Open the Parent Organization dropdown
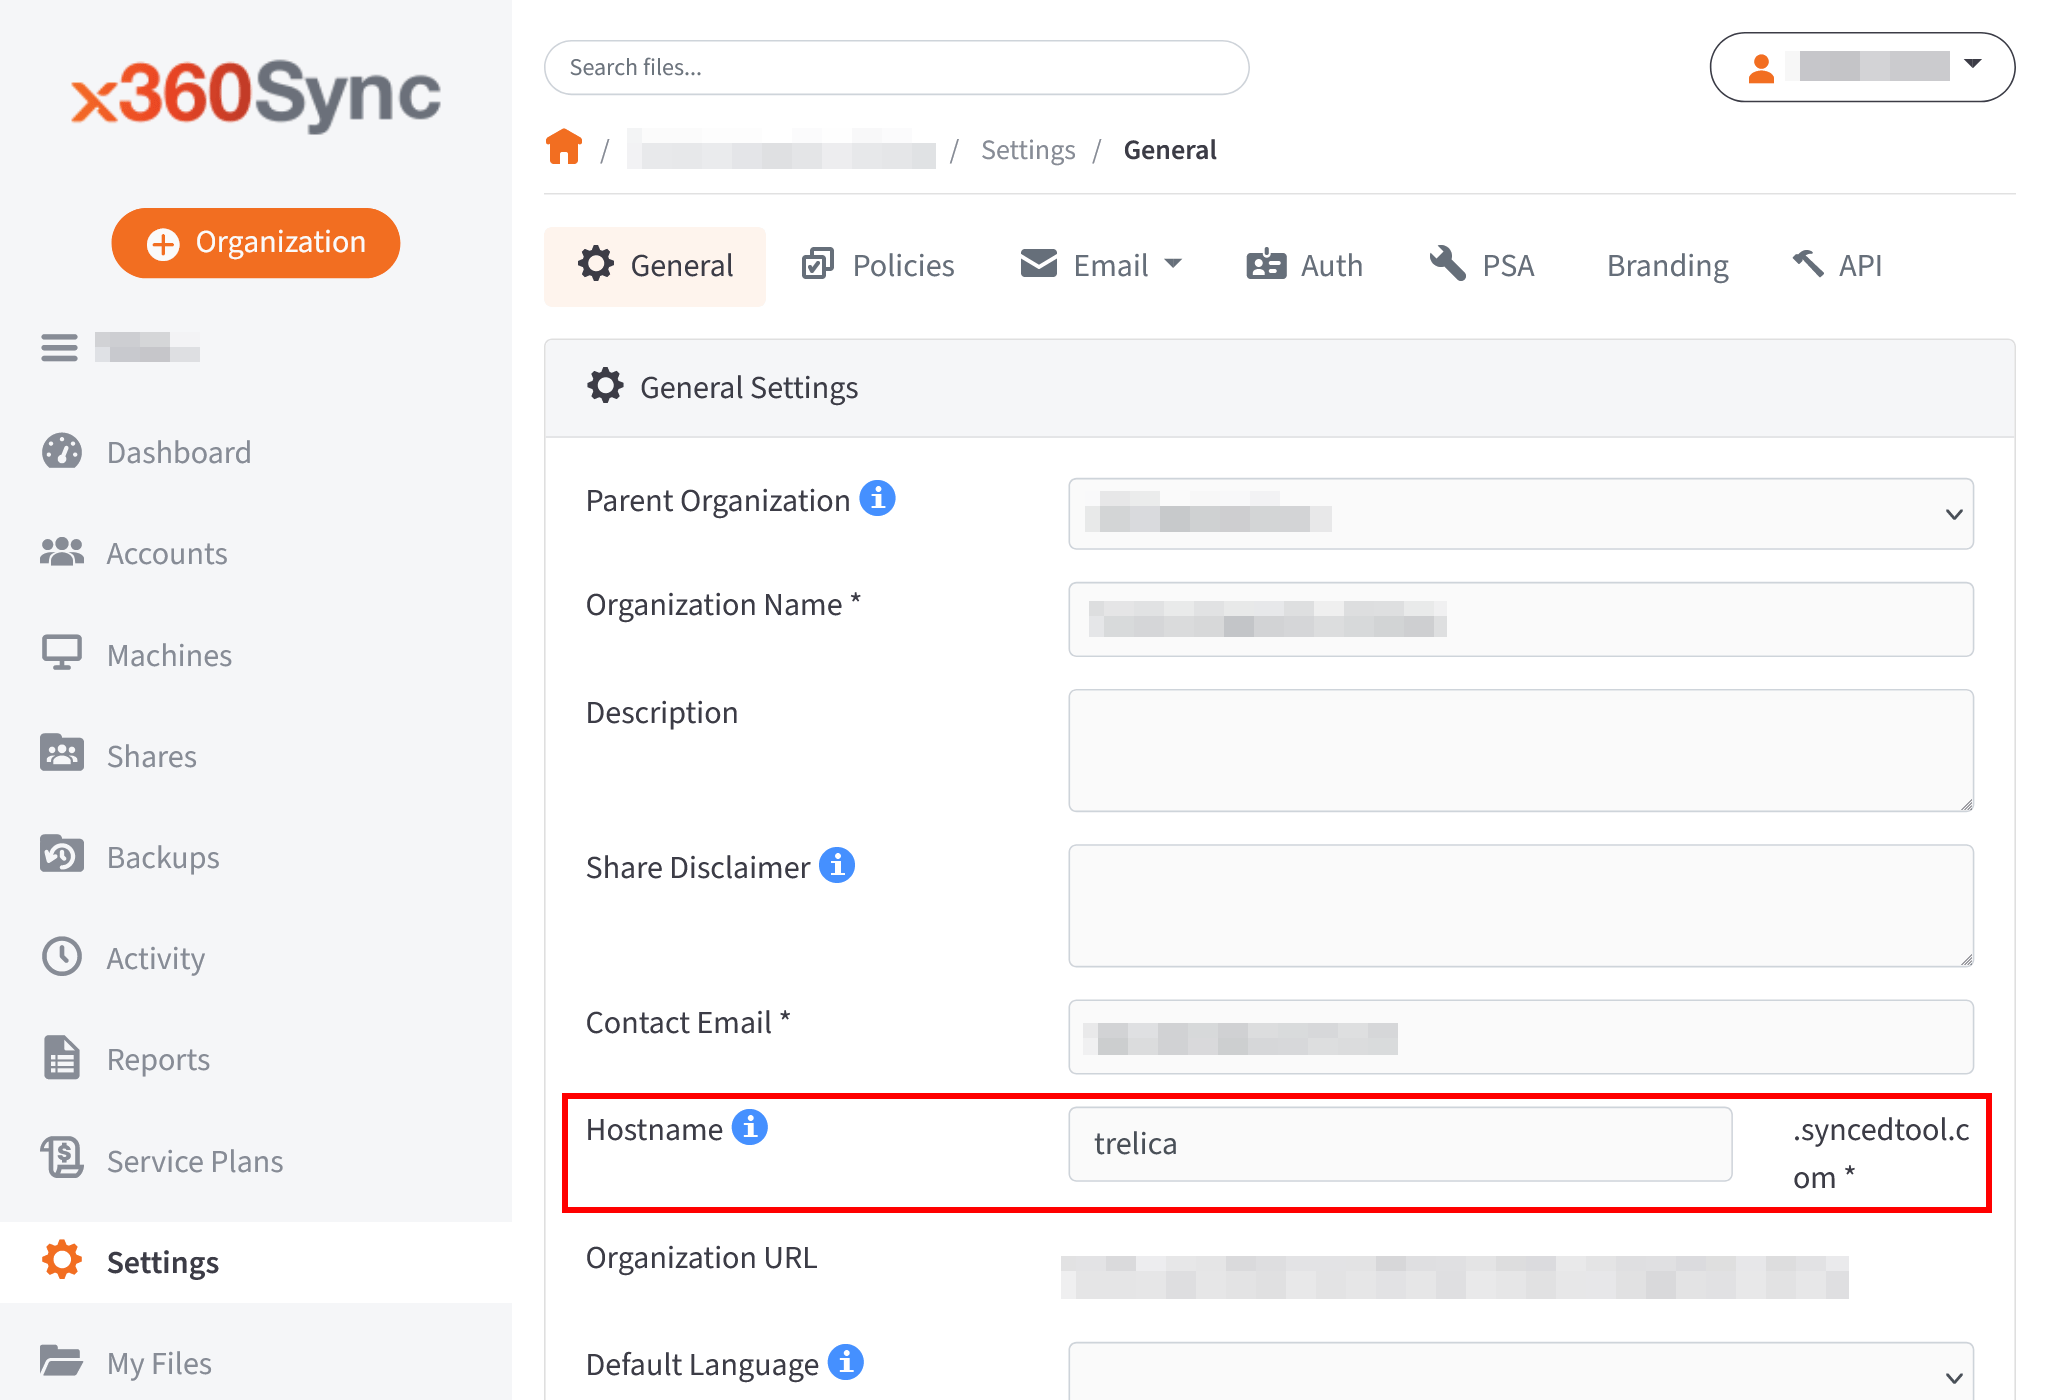Viewport: 2048px width, 1400px height. pos(1520,514)
